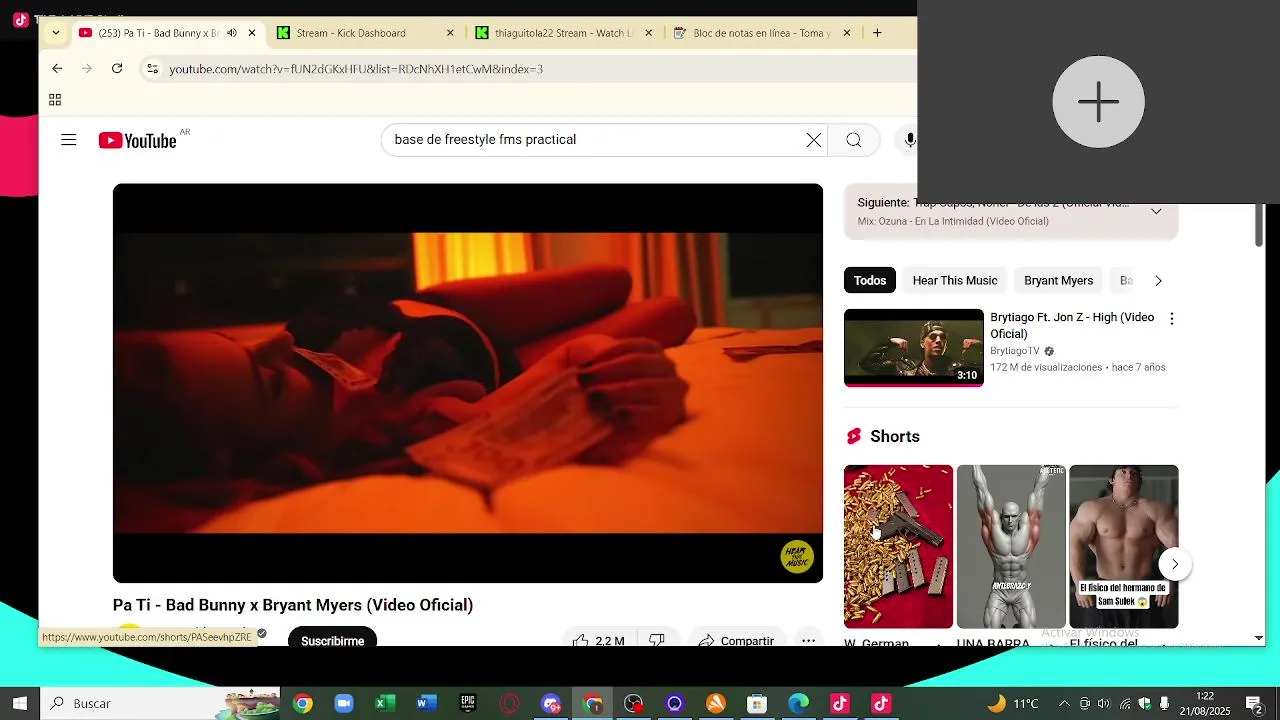Open a new browser tab
This screenshot has height=720, width=1280.
877,33
